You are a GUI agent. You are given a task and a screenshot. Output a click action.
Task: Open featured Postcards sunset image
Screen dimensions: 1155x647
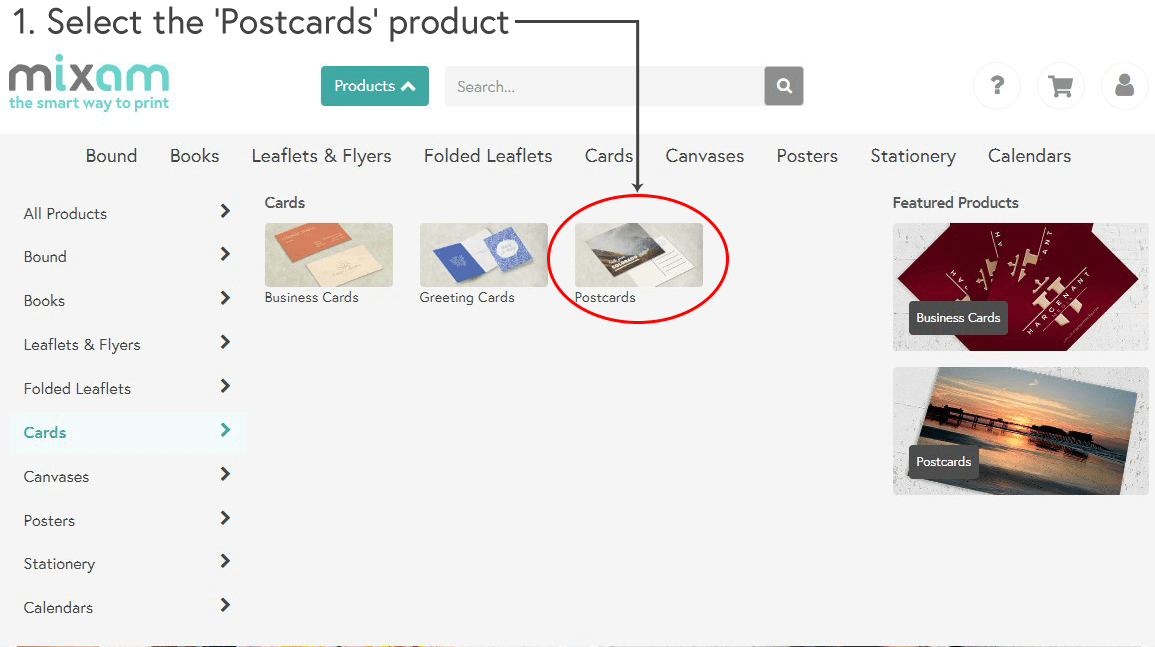[x=1020, y=431]
